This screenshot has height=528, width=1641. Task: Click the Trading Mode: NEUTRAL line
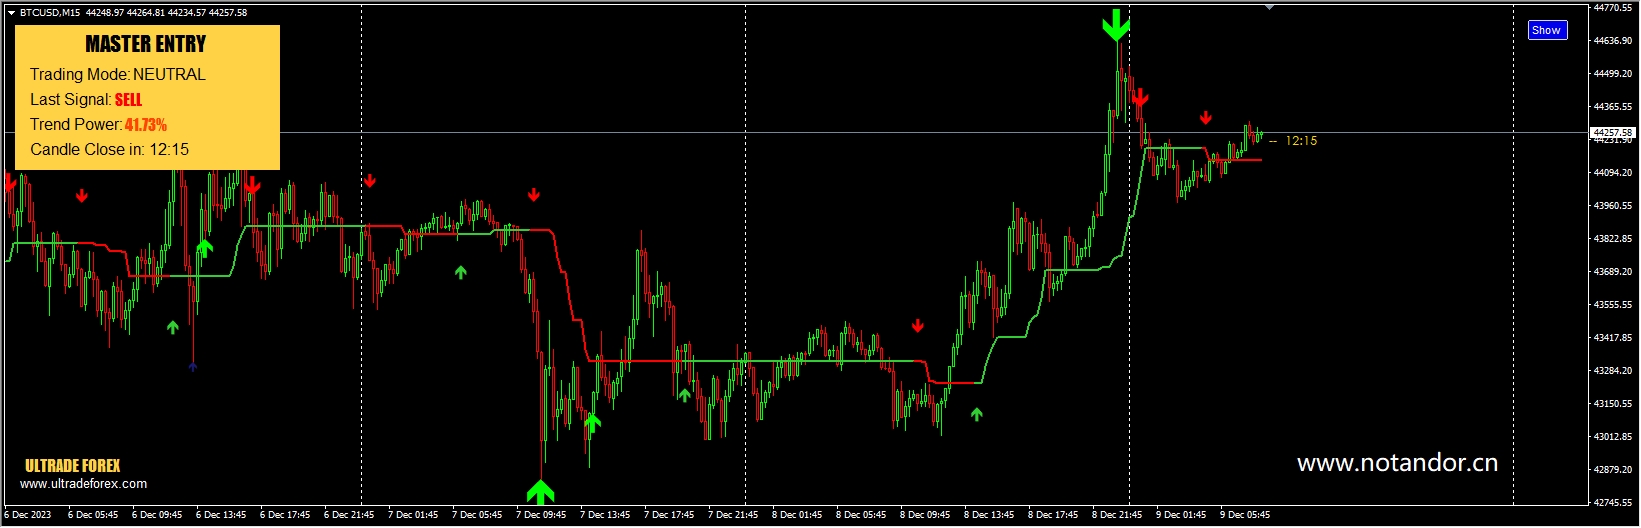click(x=118, y=74)
